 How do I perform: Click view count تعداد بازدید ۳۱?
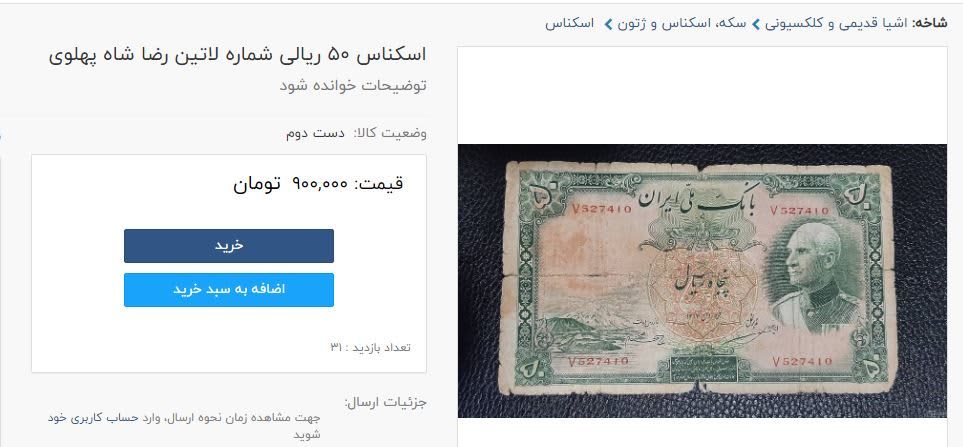[370, 348]
